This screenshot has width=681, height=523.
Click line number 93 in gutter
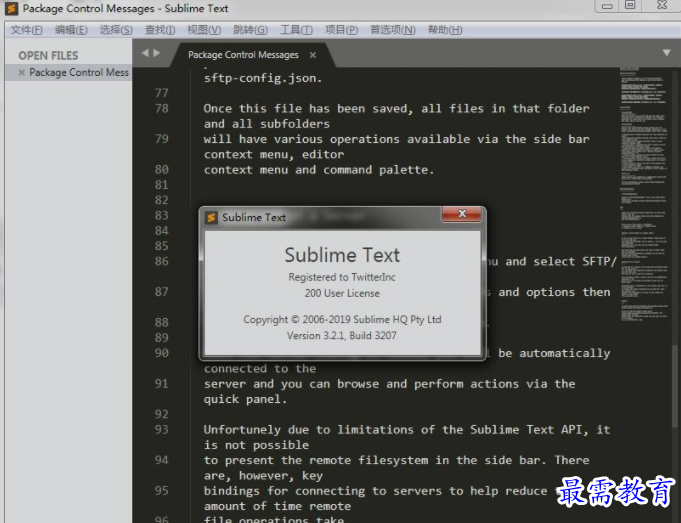point(162,430)
